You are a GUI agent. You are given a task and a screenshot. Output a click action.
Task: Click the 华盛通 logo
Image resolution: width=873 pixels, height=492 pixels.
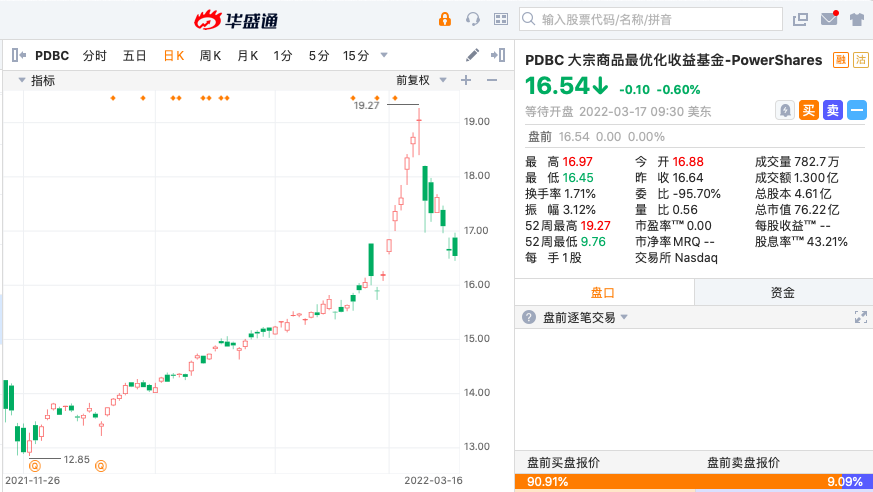click(x=236, y=21)
